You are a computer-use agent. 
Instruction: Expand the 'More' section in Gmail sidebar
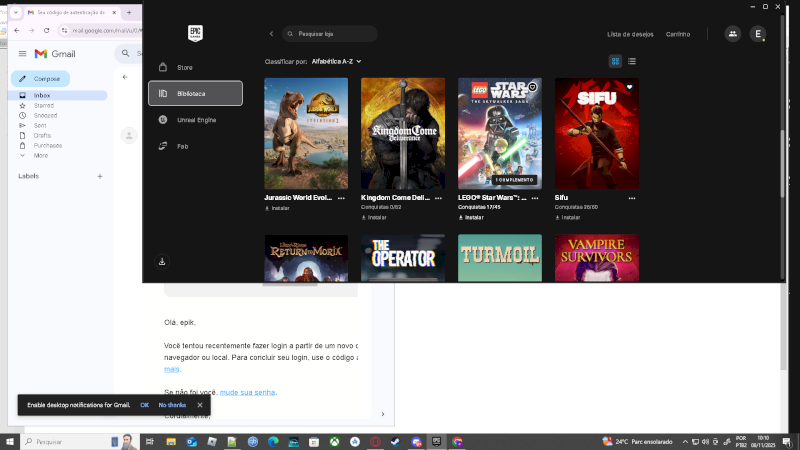click(x=40, y=155)
